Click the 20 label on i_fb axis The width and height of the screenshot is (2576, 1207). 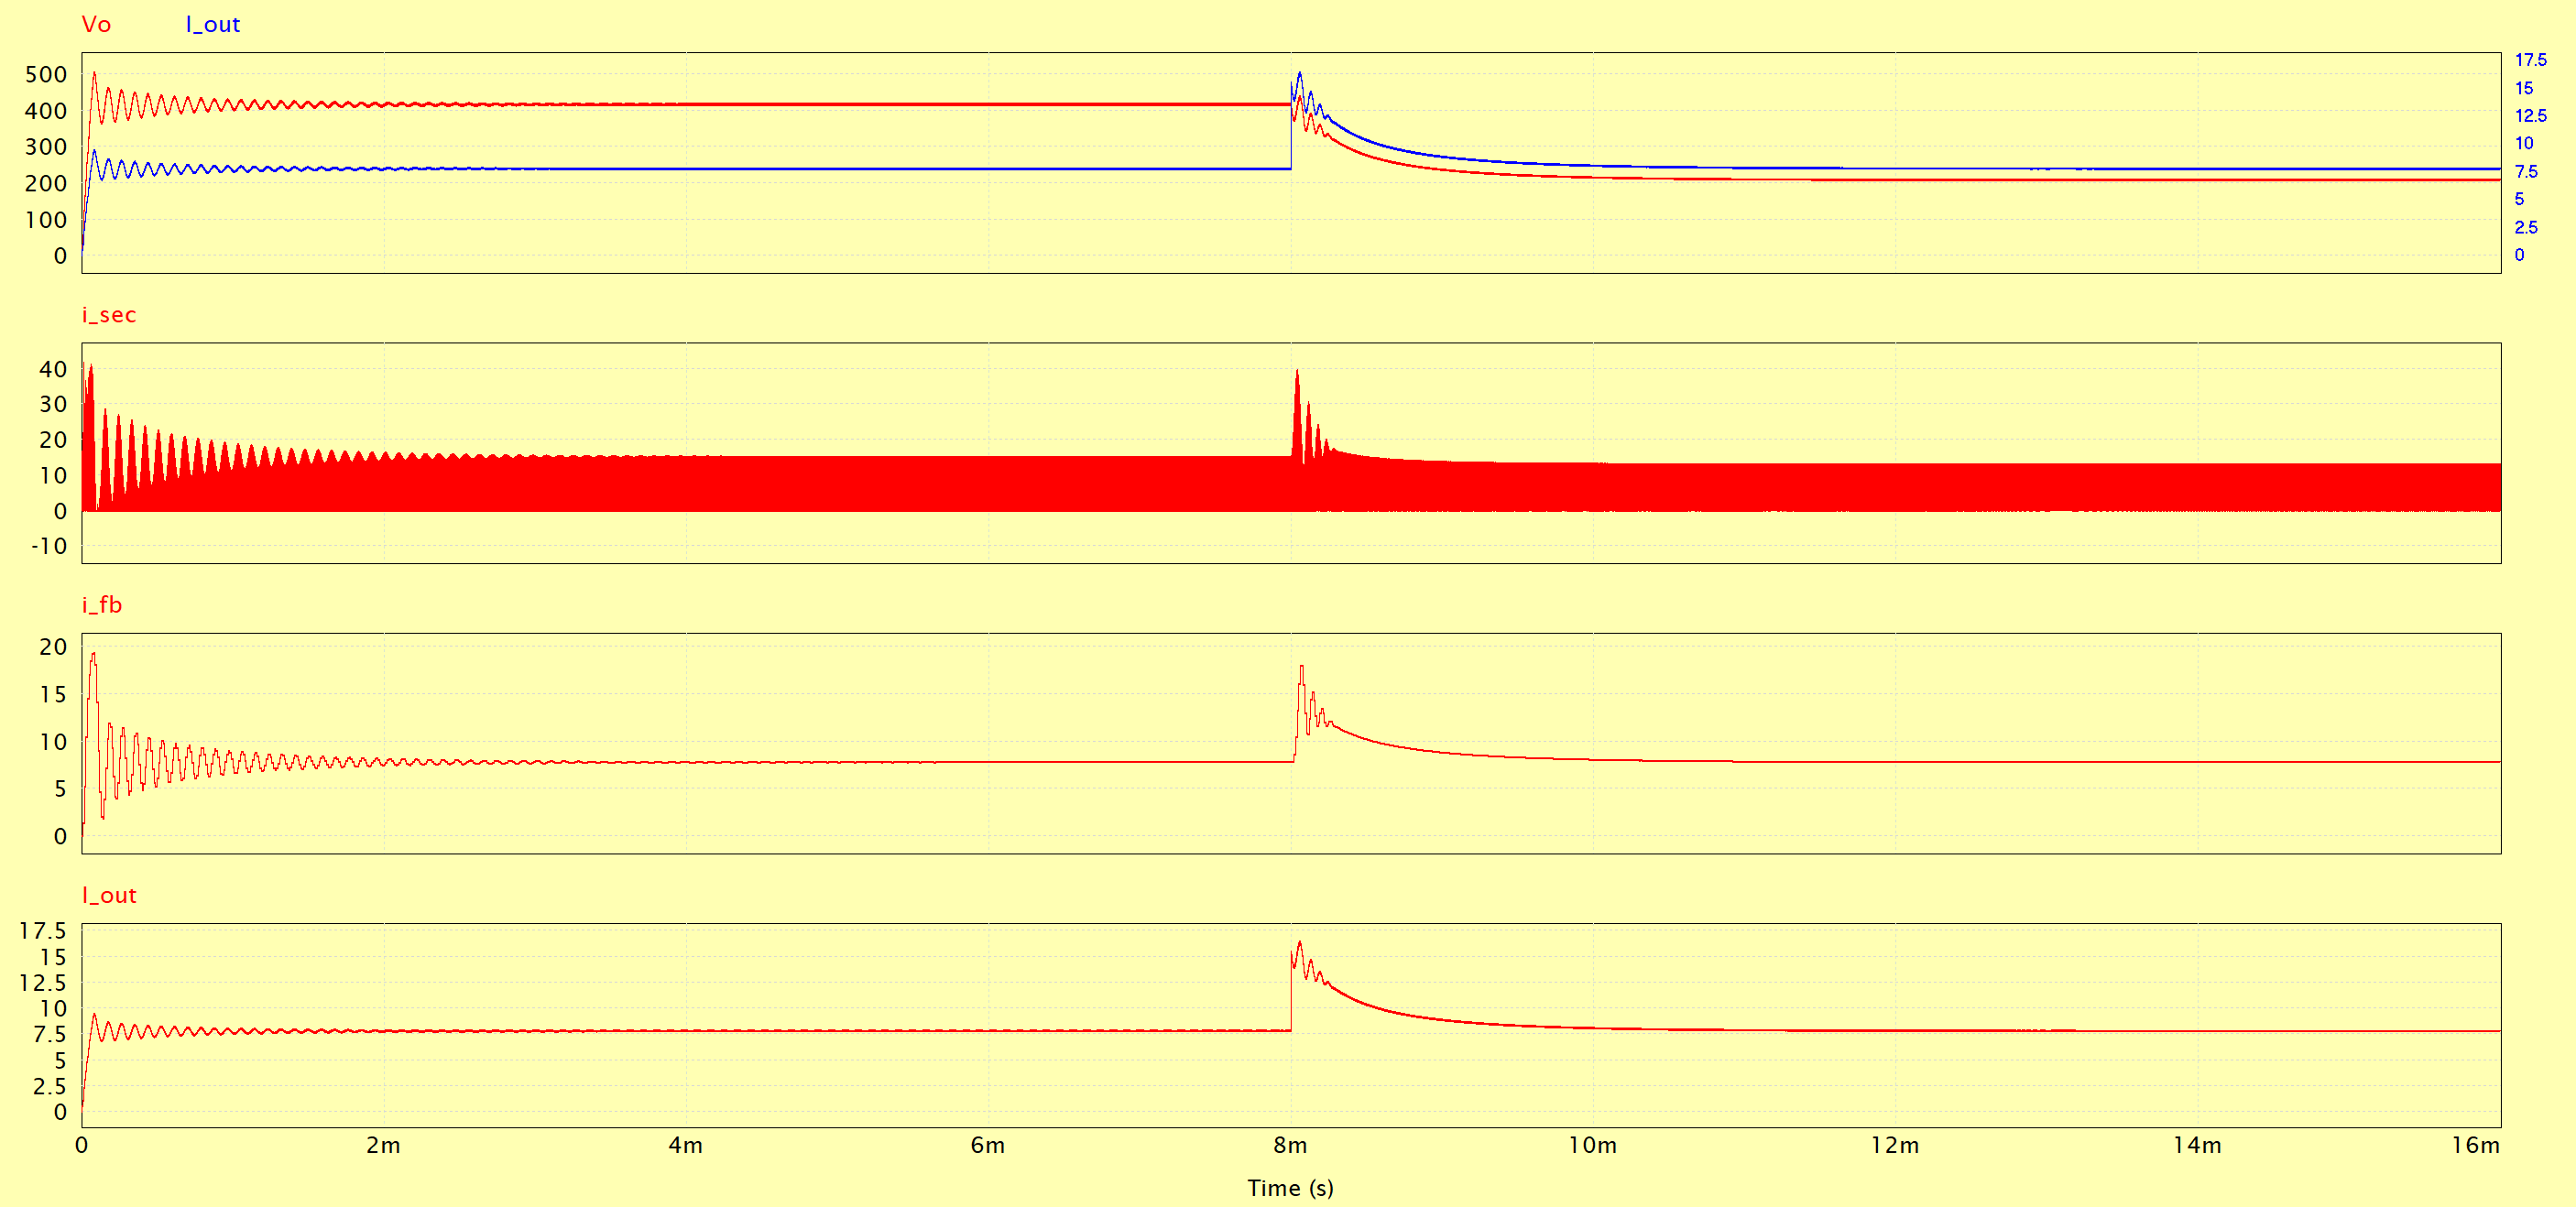pos(53,647)
